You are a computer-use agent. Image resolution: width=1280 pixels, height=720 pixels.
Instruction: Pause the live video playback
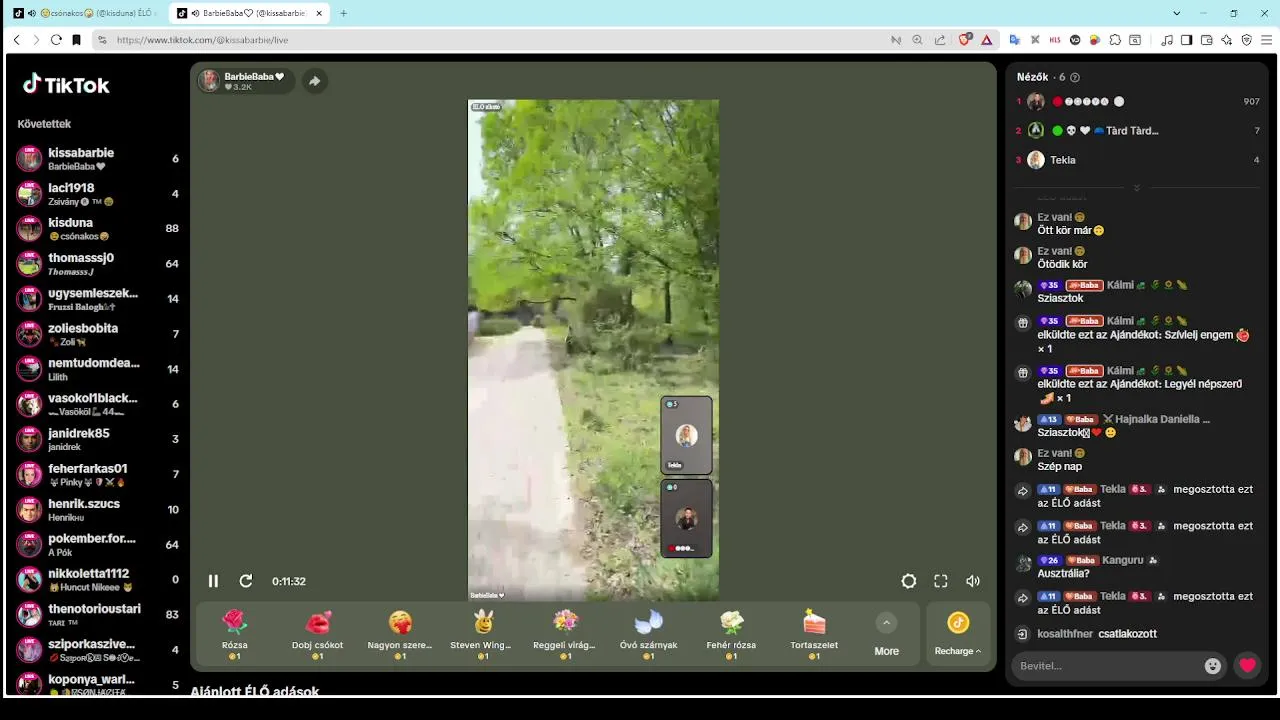click(213, 581)
